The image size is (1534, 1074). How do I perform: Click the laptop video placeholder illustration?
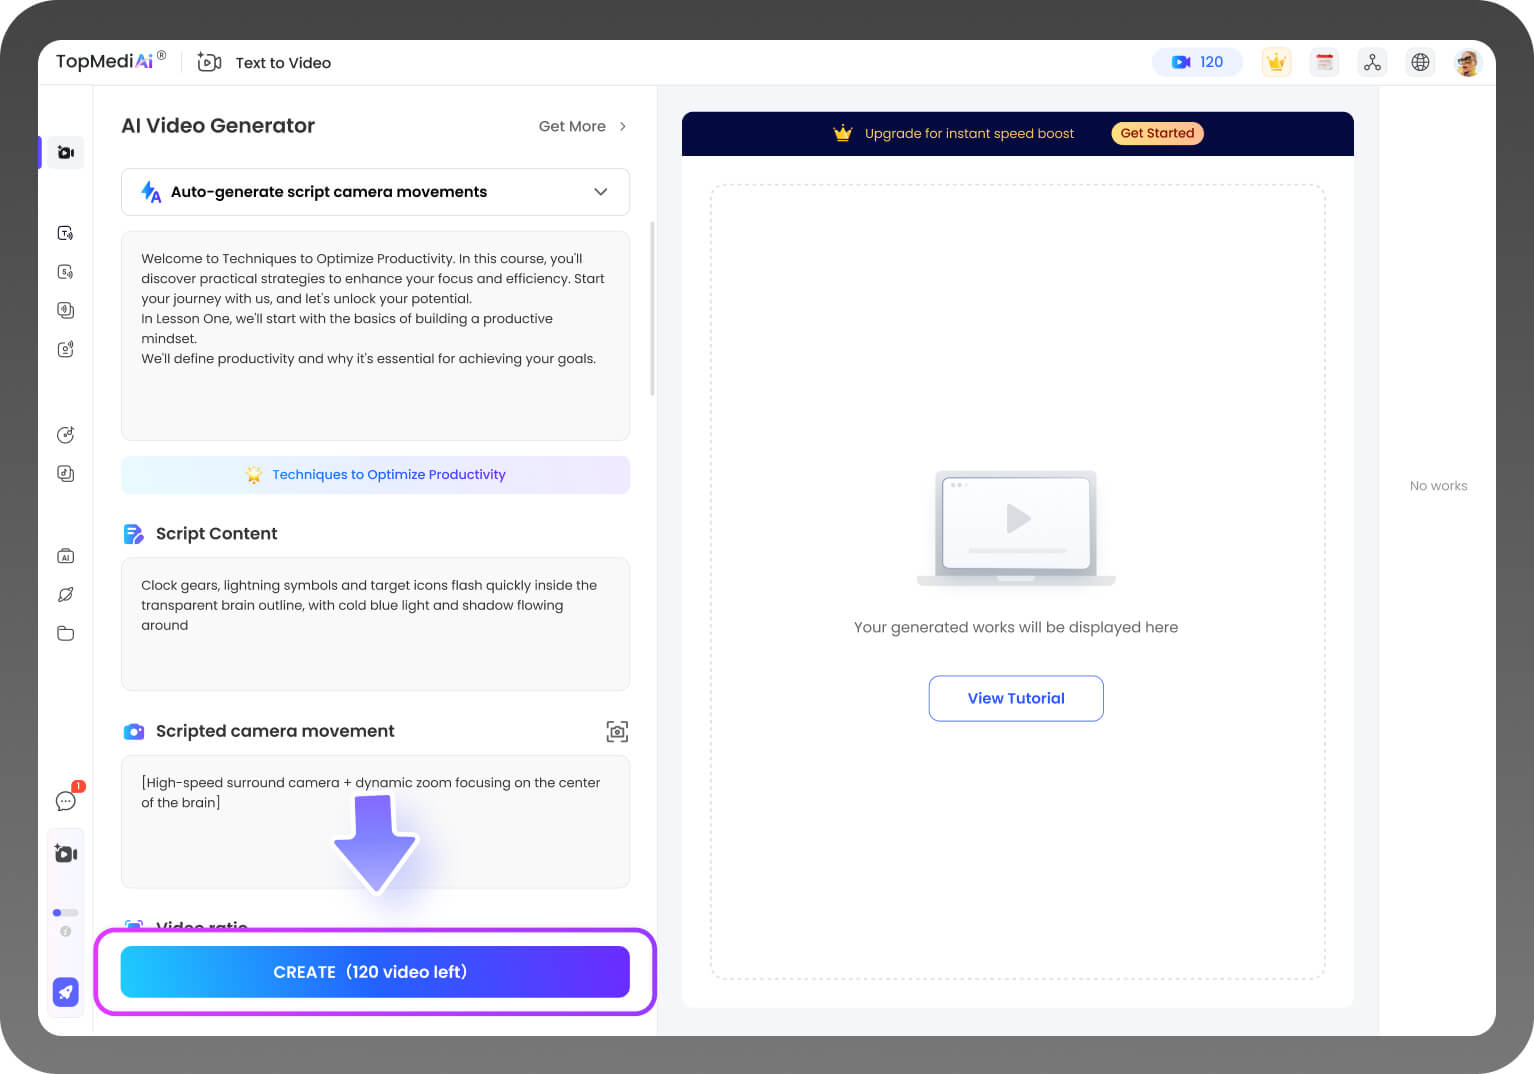click(1016, 528)
